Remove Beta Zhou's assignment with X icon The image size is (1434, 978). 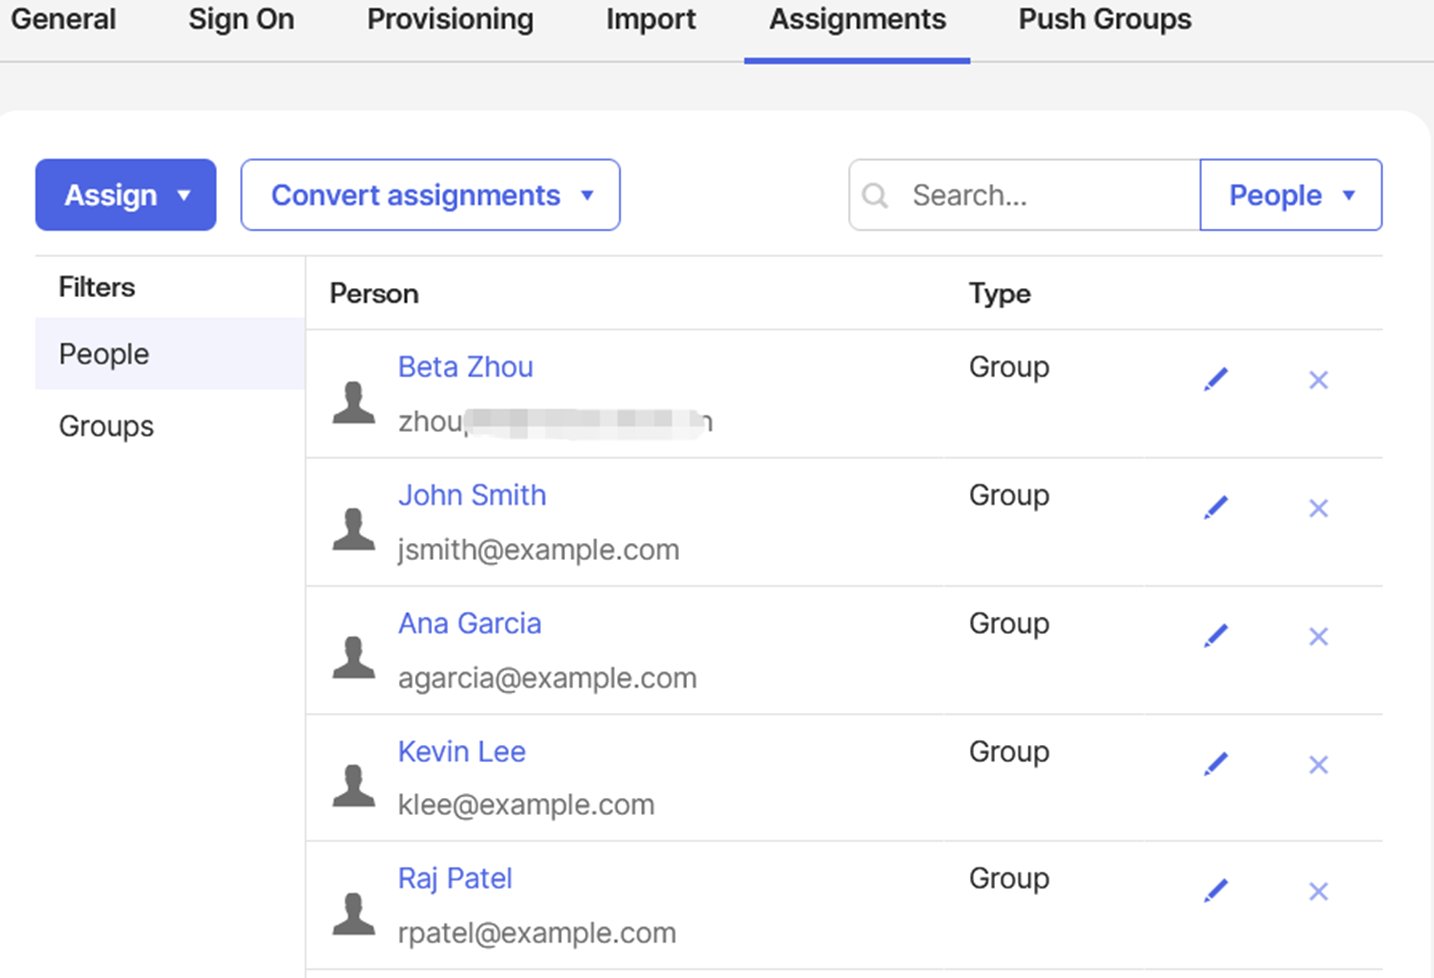click(x=1318, y=380)
